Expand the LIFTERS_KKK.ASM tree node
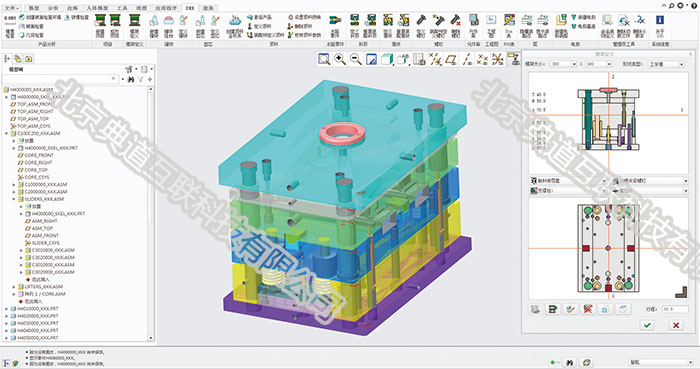 click(x=14, y=287)
